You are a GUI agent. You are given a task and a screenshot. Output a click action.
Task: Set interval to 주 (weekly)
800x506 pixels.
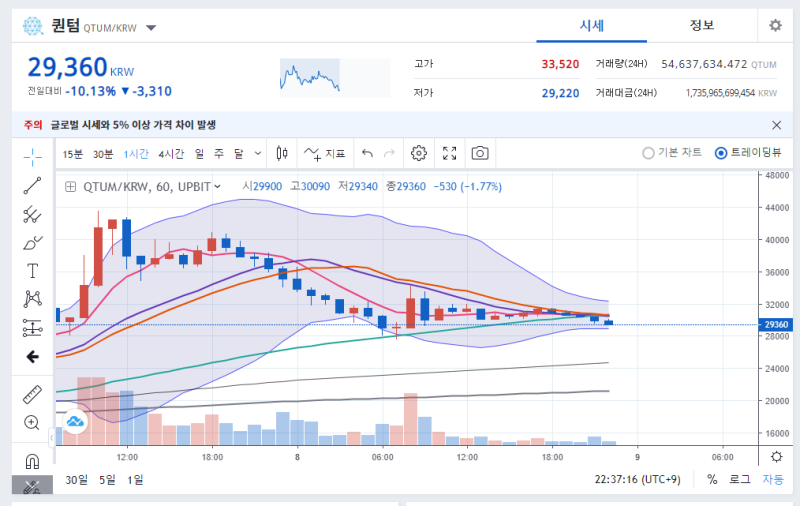[x=219, y=154]
